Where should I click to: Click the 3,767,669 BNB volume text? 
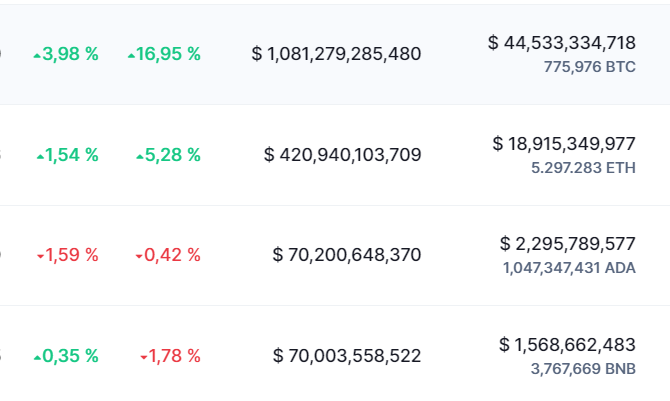583,369
